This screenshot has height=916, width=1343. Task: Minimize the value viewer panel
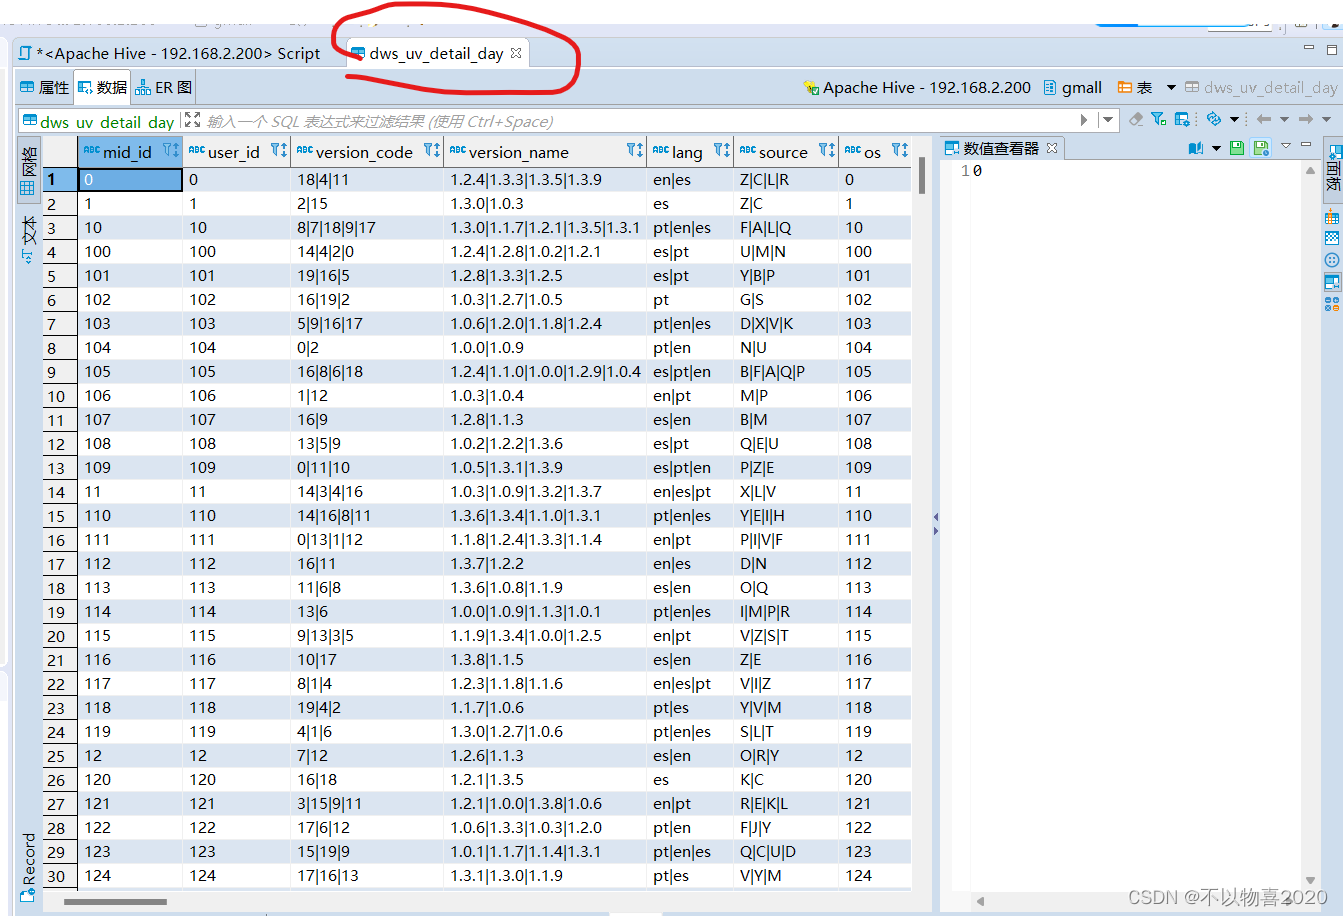pos(1306,146)
